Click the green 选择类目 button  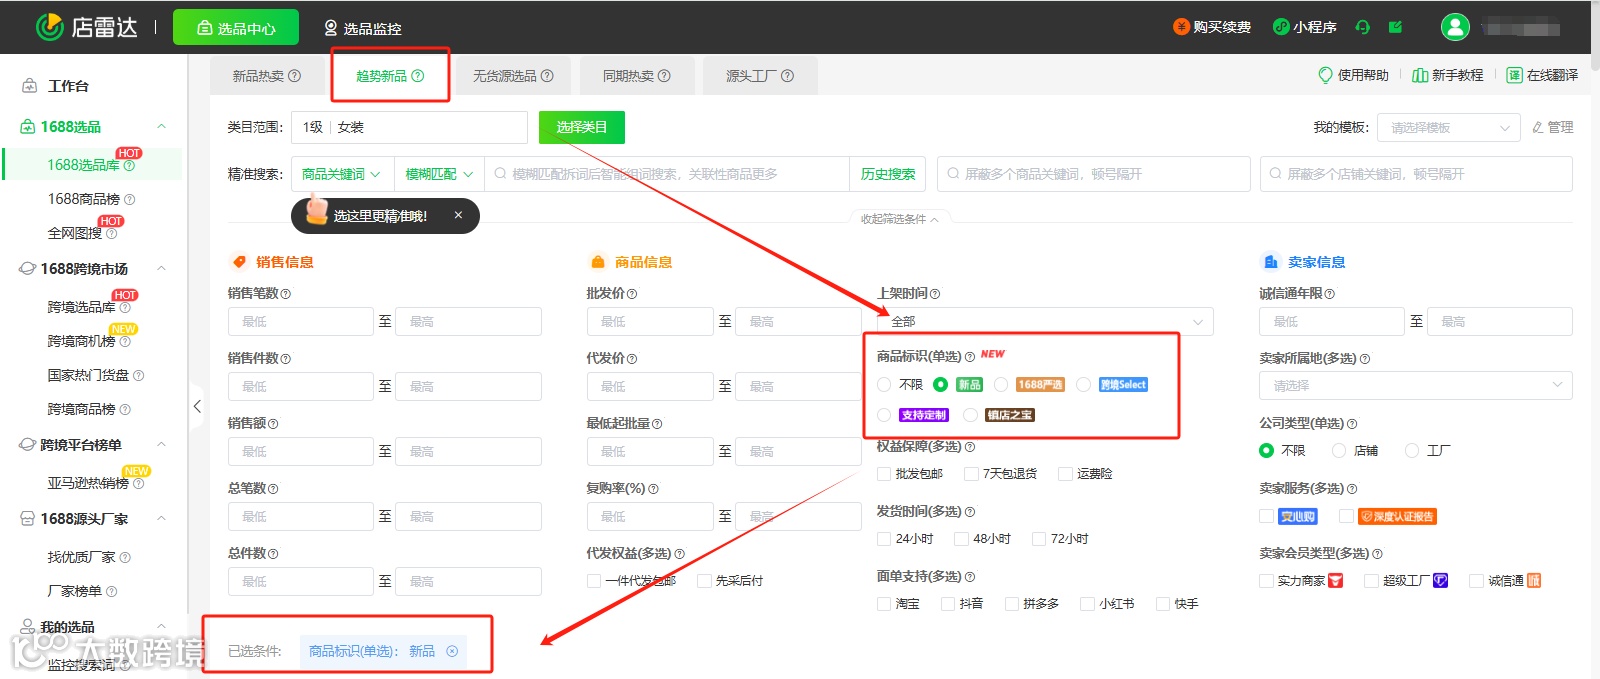point(581,127)
